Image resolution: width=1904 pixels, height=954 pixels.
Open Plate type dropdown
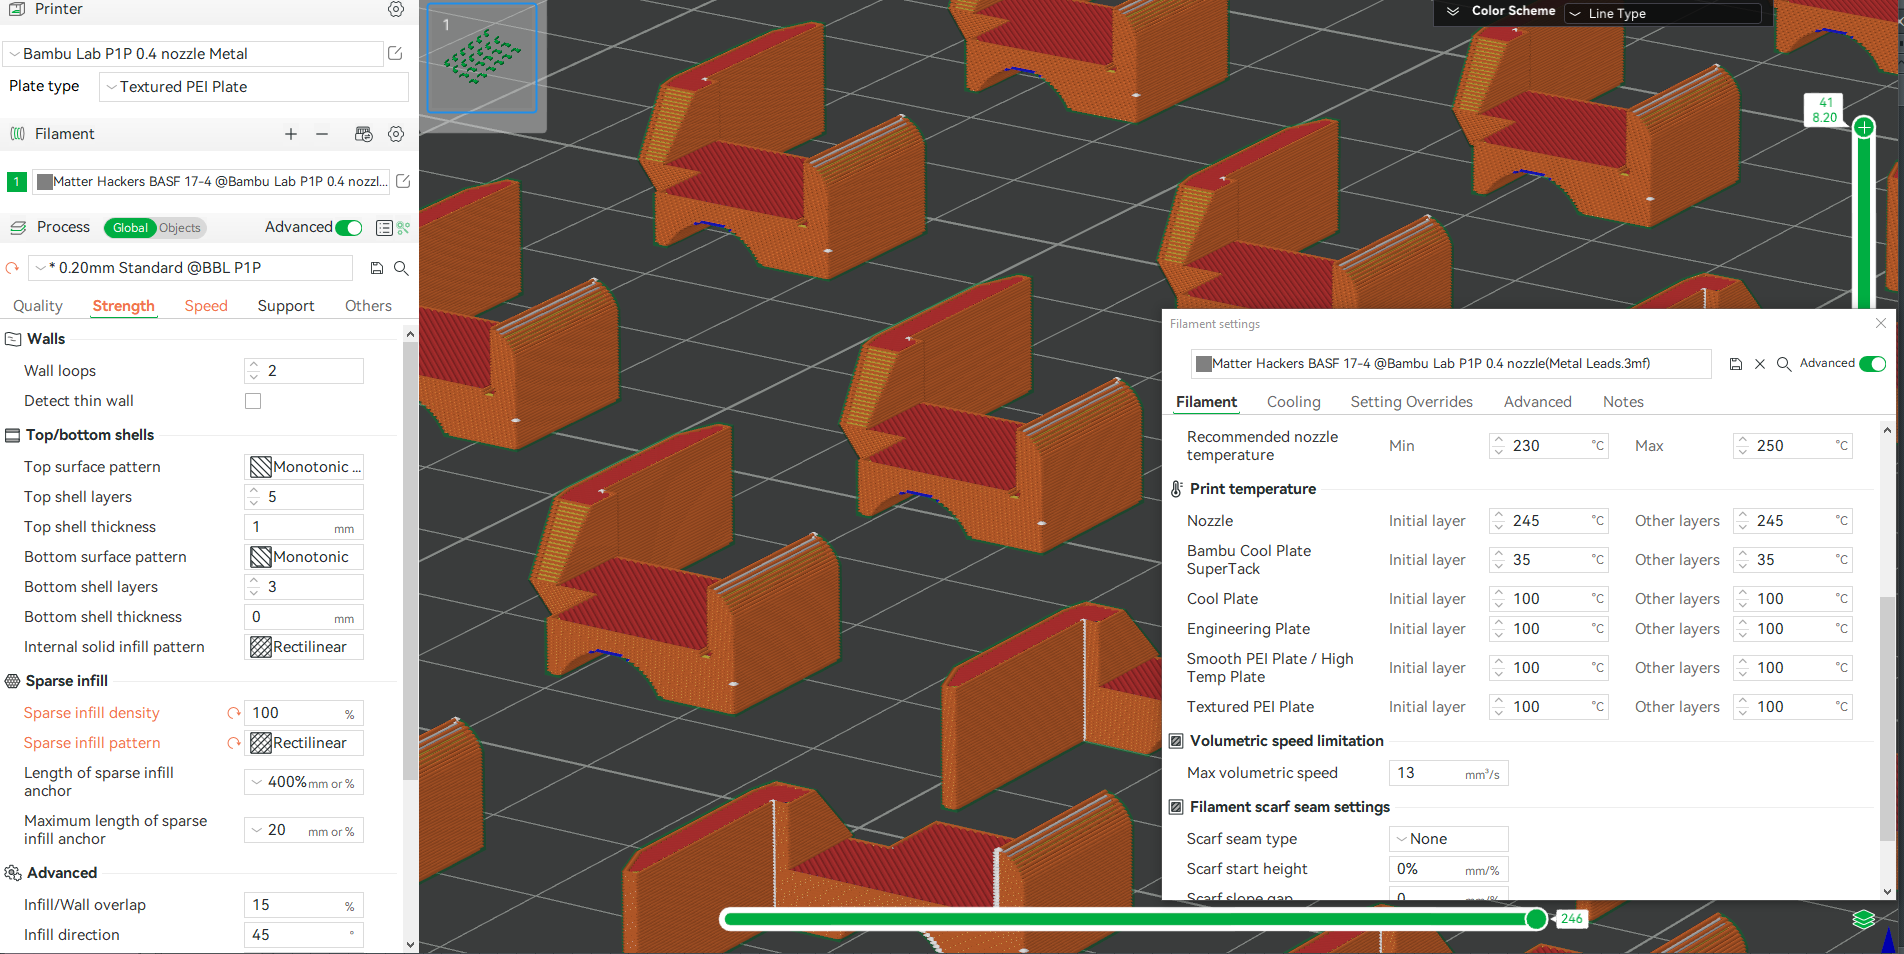(254, 87)
